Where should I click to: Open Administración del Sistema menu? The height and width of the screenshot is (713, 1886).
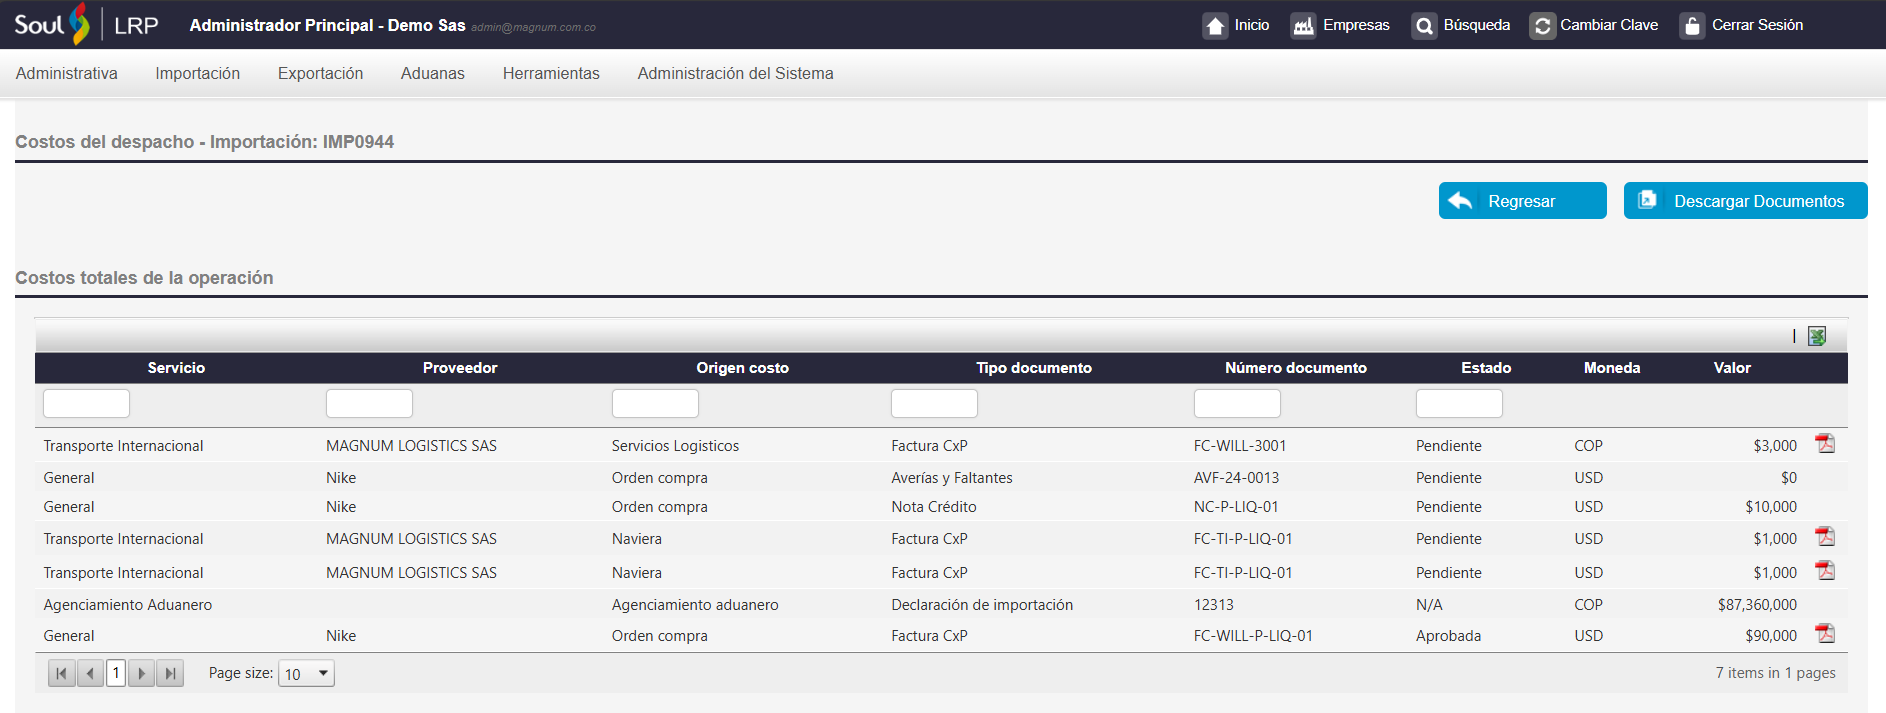736,73
